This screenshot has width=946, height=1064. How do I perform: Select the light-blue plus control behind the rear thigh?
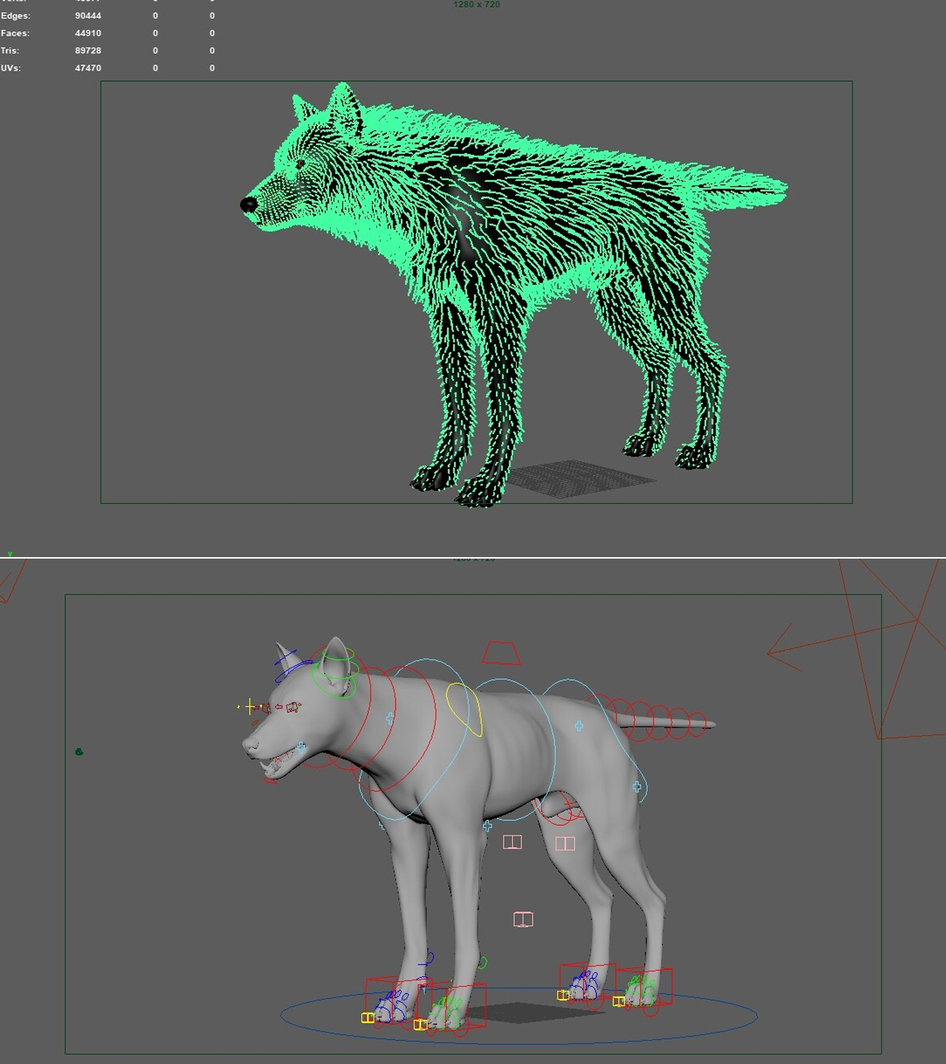tap(637, 787)
